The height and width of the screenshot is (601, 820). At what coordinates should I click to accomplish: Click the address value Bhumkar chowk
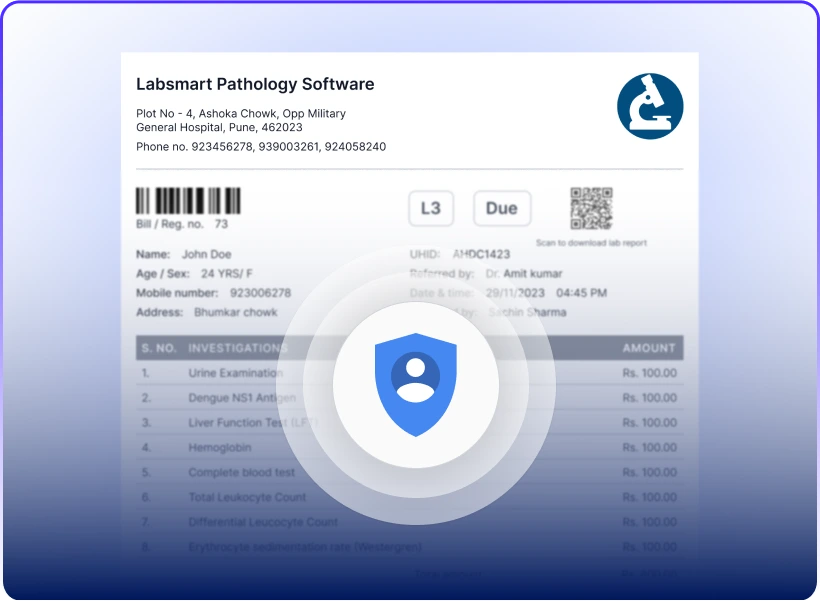pyautogui.click(x=236, y=312)
